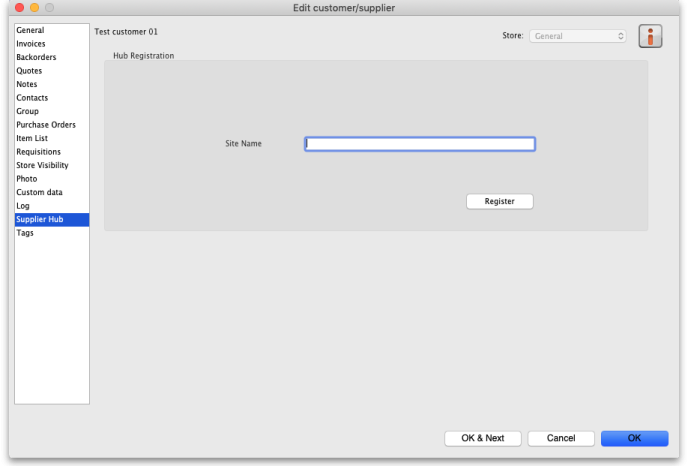Open the Tags section
Image resolution: width=688 pixels, height=466 pixels.
25,233
